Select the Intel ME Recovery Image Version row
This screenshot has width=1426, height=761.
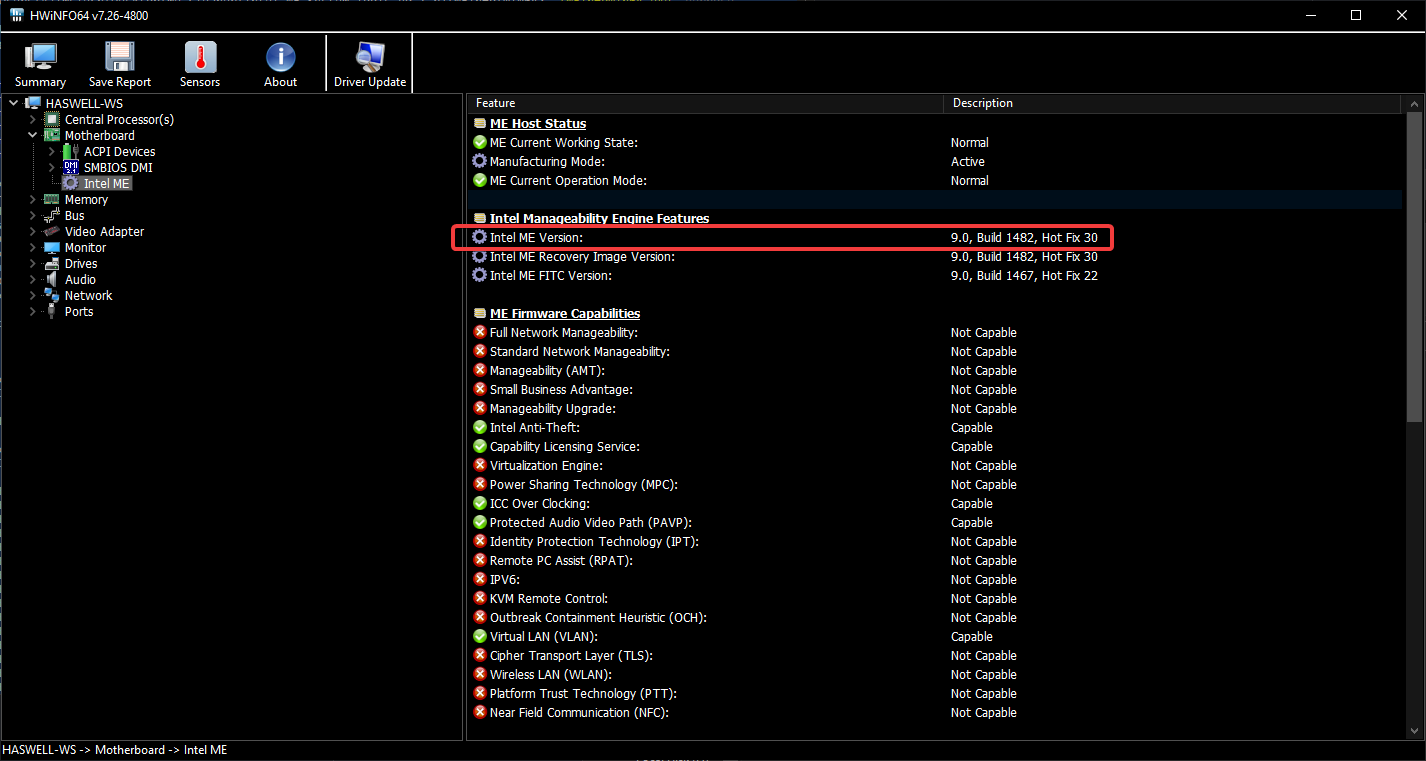(x=935, y=256)
